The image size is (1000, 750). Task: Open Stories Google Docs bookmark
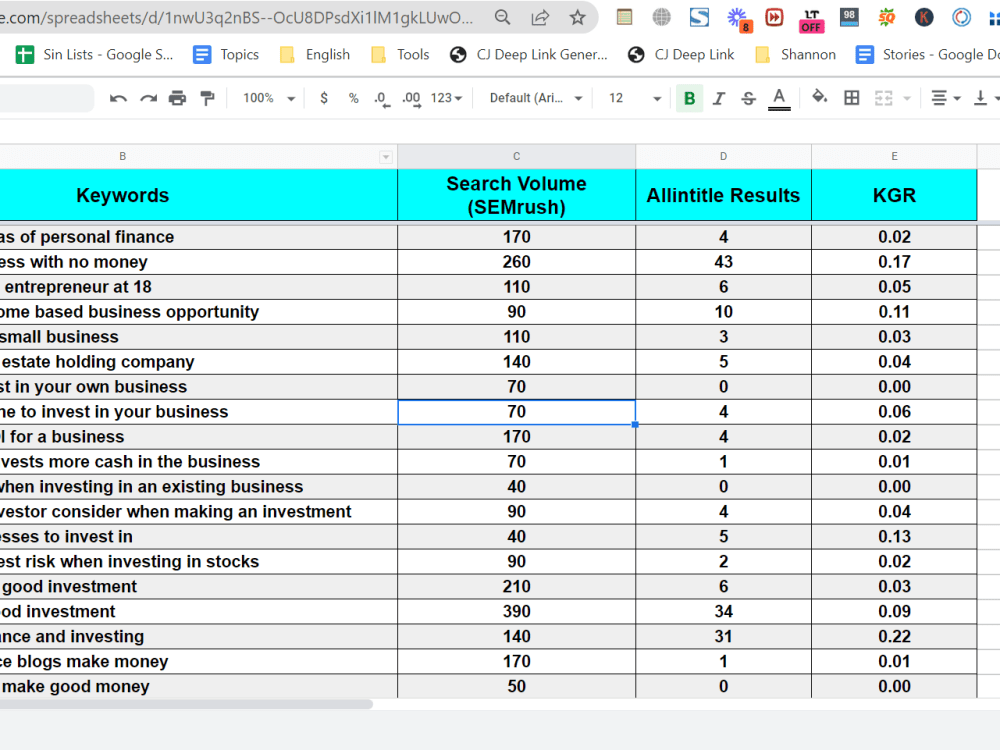coord(927,55)
